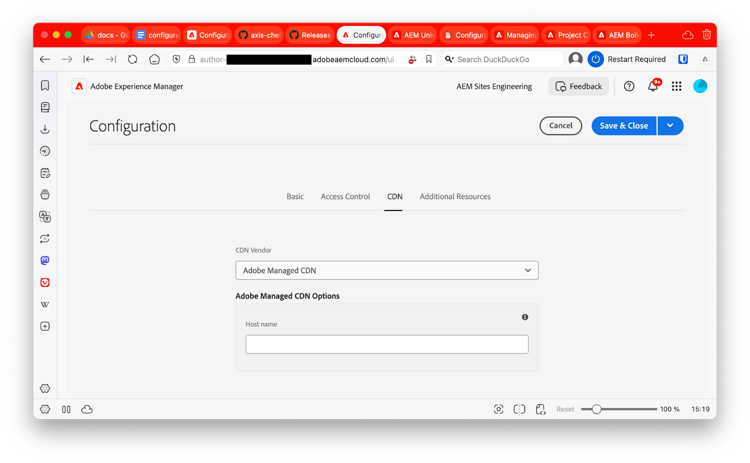This screenshot has height=463, width=750.
Task: Open the Notes panel
Action: (x=45, y=173)
